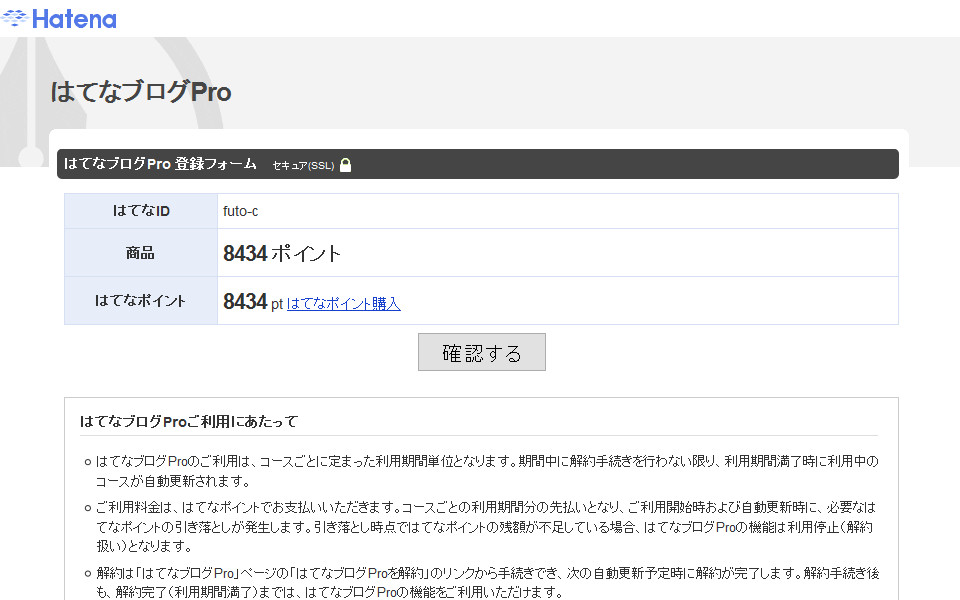Select the 商品 row label
960x600 pixels.
click(x=141, y=253)
